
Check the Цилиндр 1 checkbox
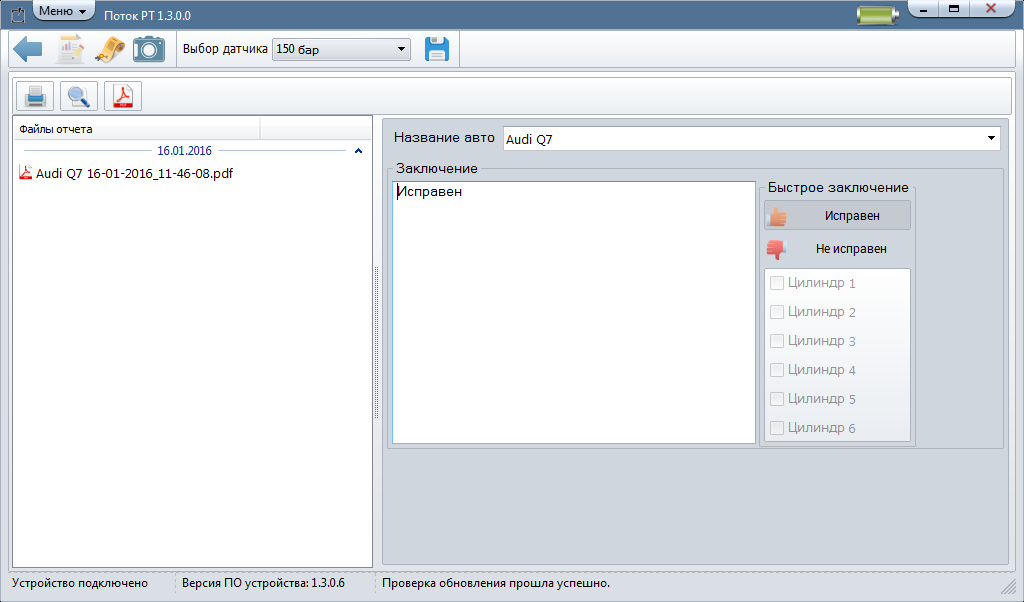click(x=777, y=283)
